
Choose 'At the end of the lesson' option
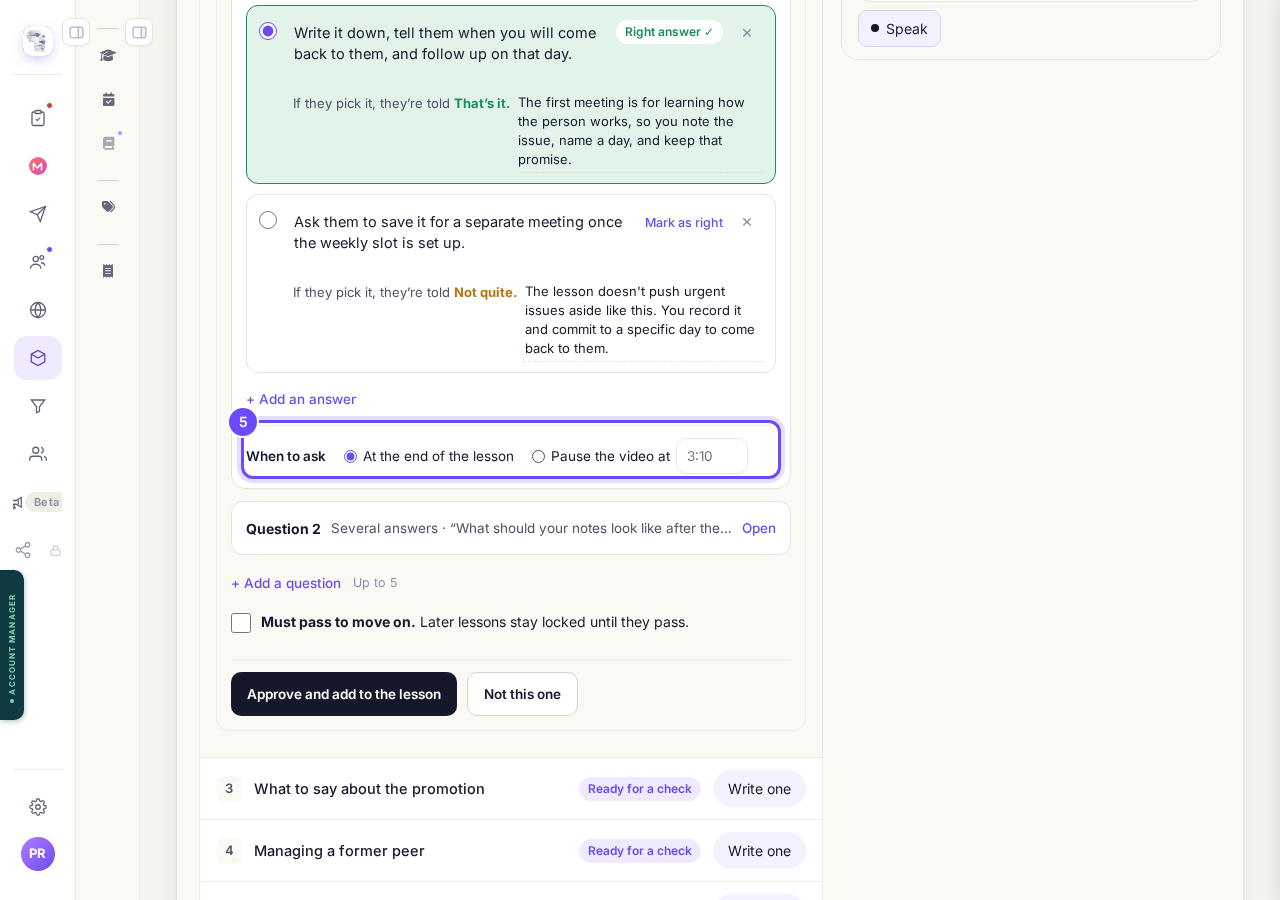[x=350, y=456]
